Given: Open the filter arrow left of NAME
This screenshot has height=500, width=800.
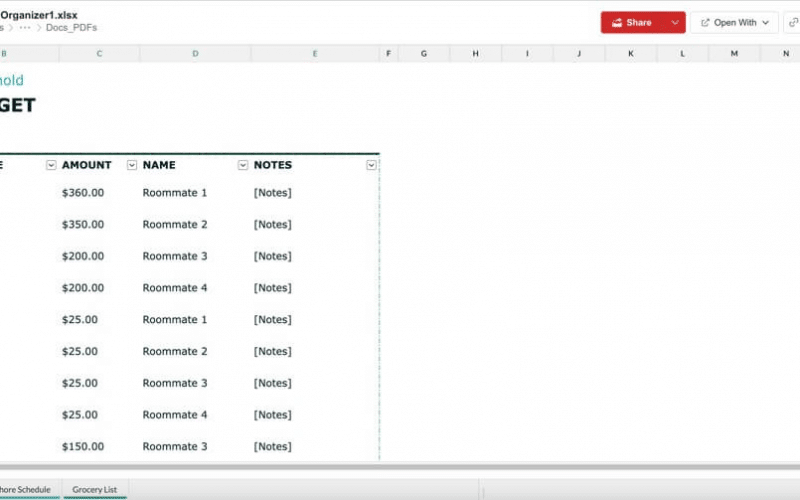Looking at the screenshot, I should (131, 165).
